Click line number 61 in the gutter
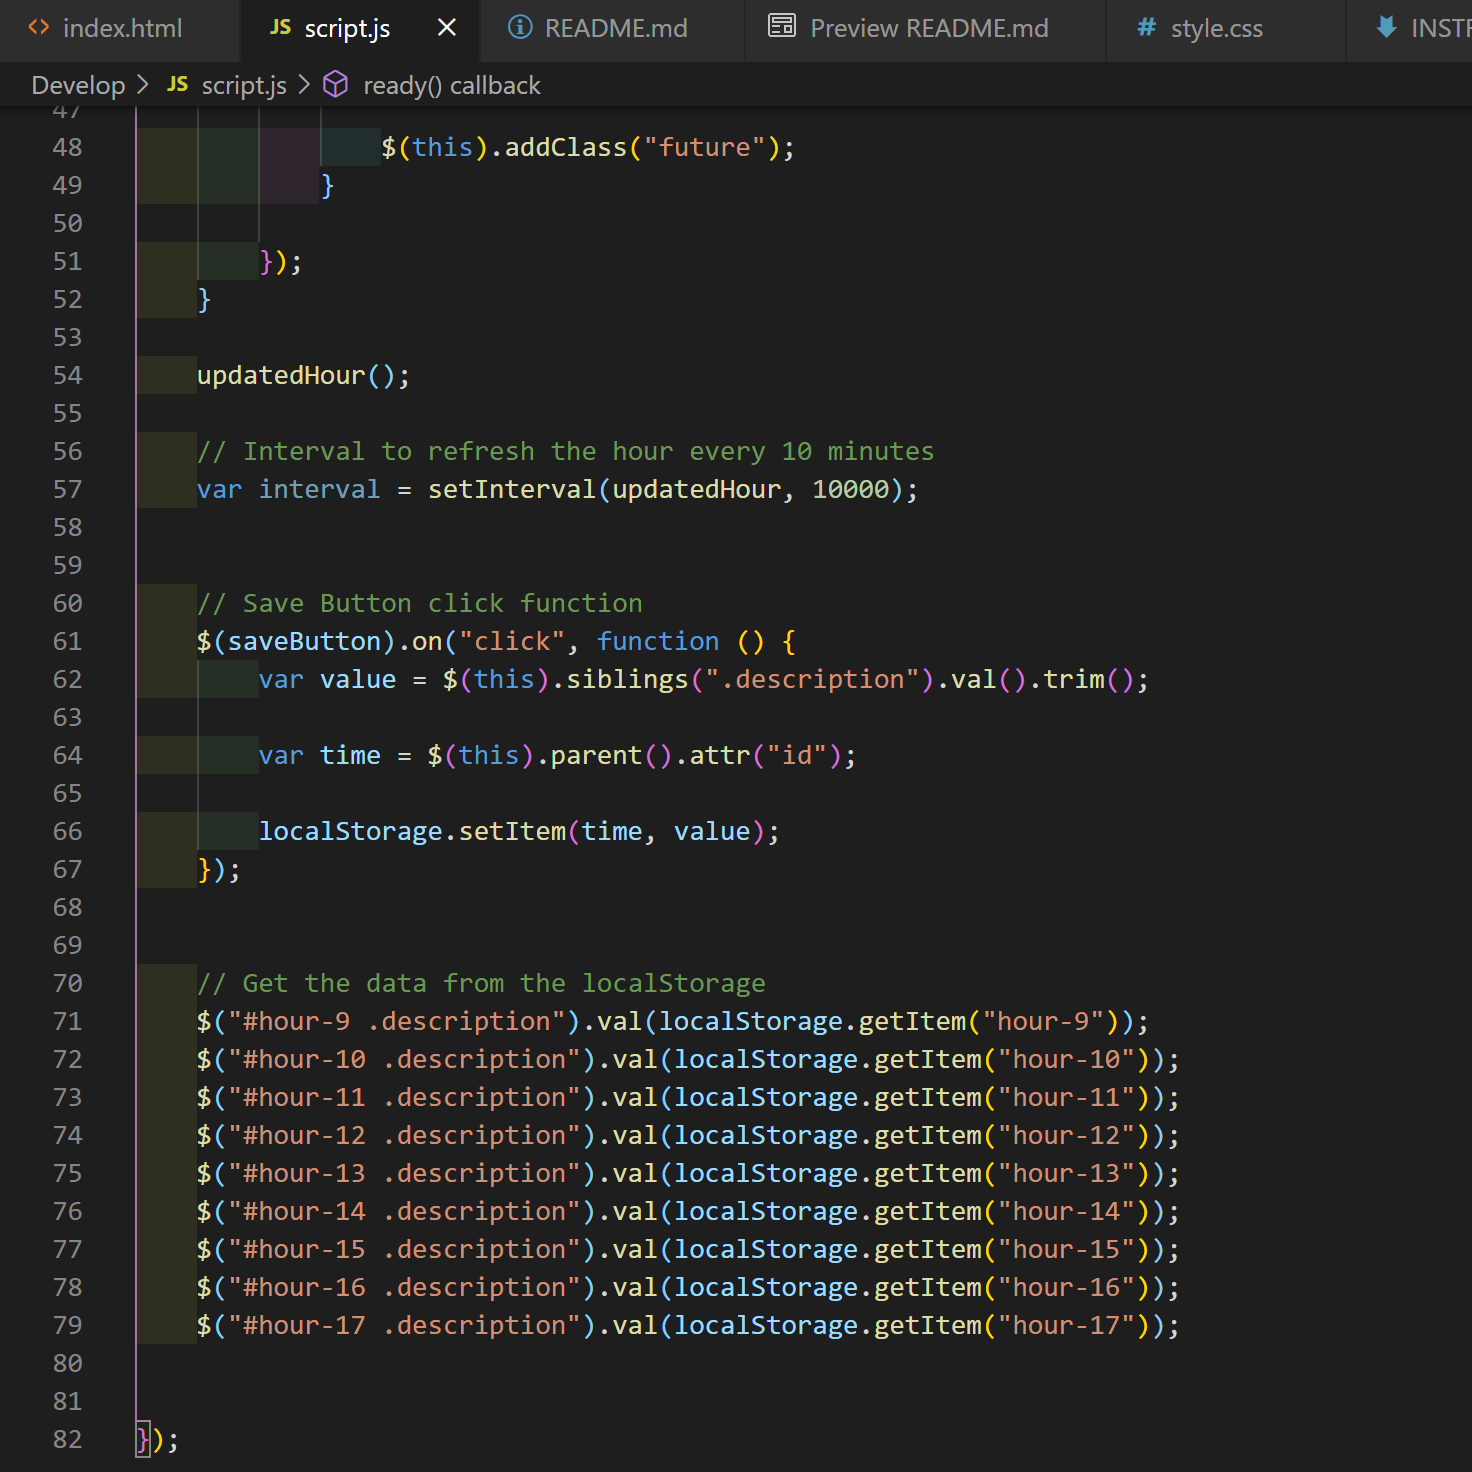Viewport: 1472px width, 1472px height. tap(67, 641)
